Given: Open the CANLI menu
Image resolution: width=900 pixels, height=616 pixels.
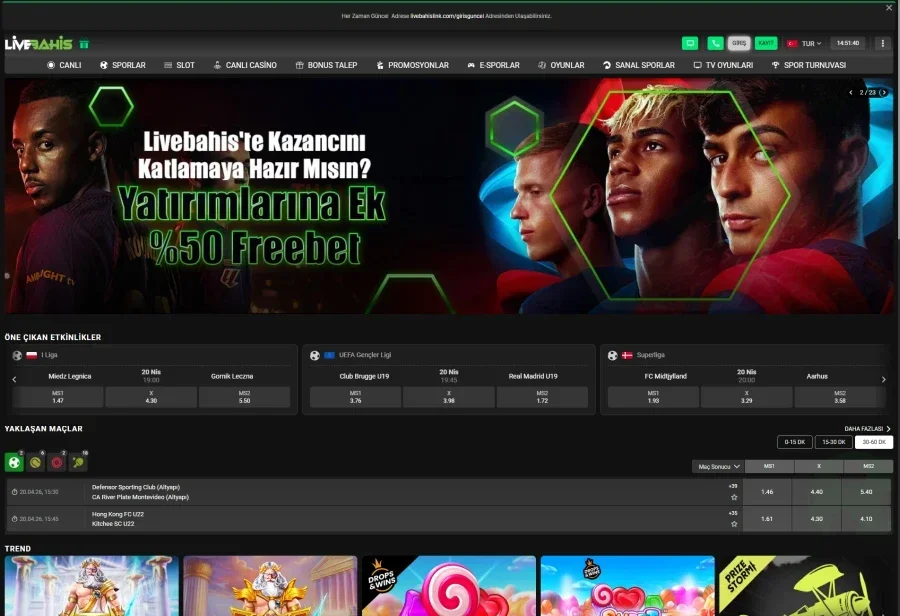Looking at the screenshot, I should point(64,65).
